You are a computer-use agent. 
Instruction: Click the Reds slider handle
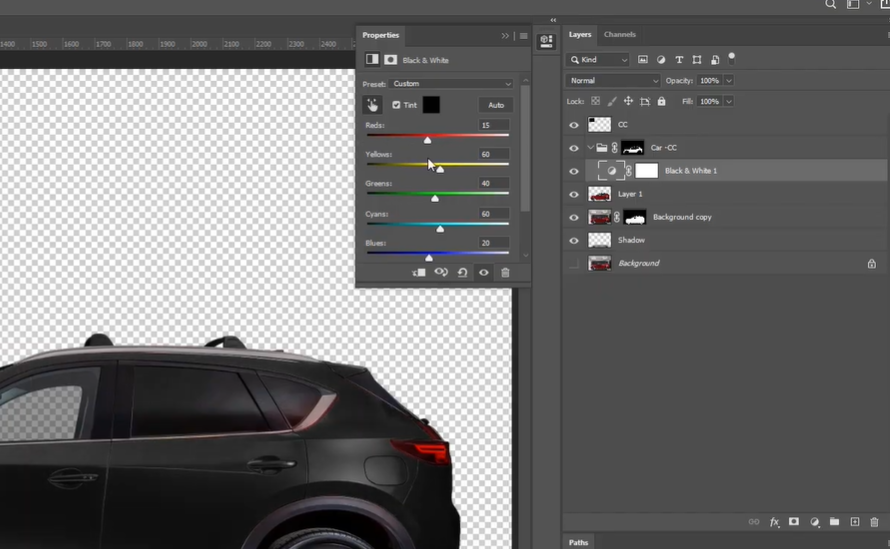coord(427,140)
